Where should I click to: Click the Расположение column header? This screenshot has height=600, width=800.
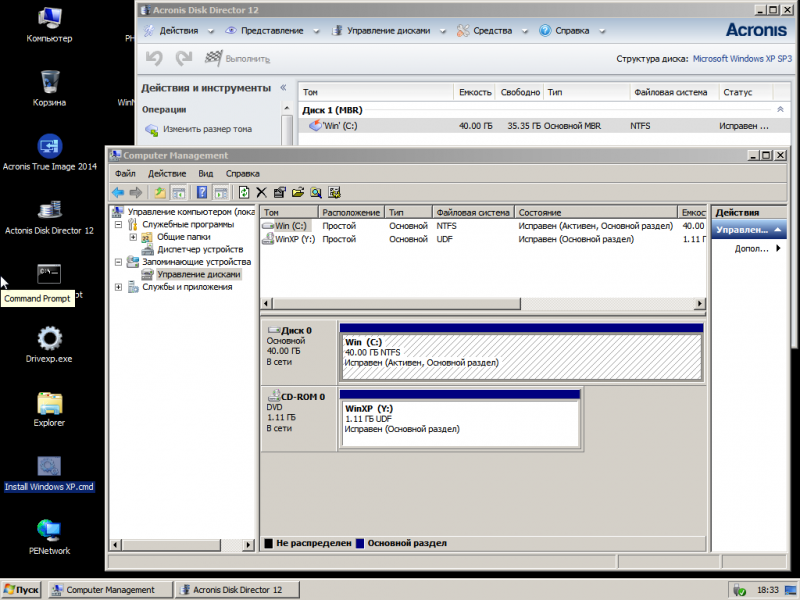[x=351, y=213]
